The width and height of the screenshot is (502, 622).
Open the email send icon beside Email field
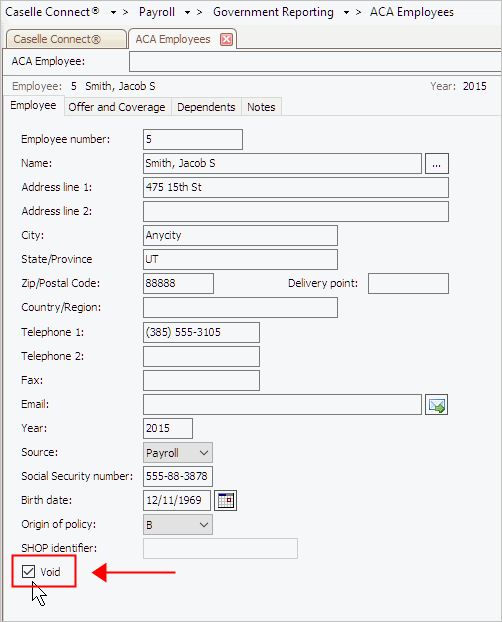[x=436, y=405]
